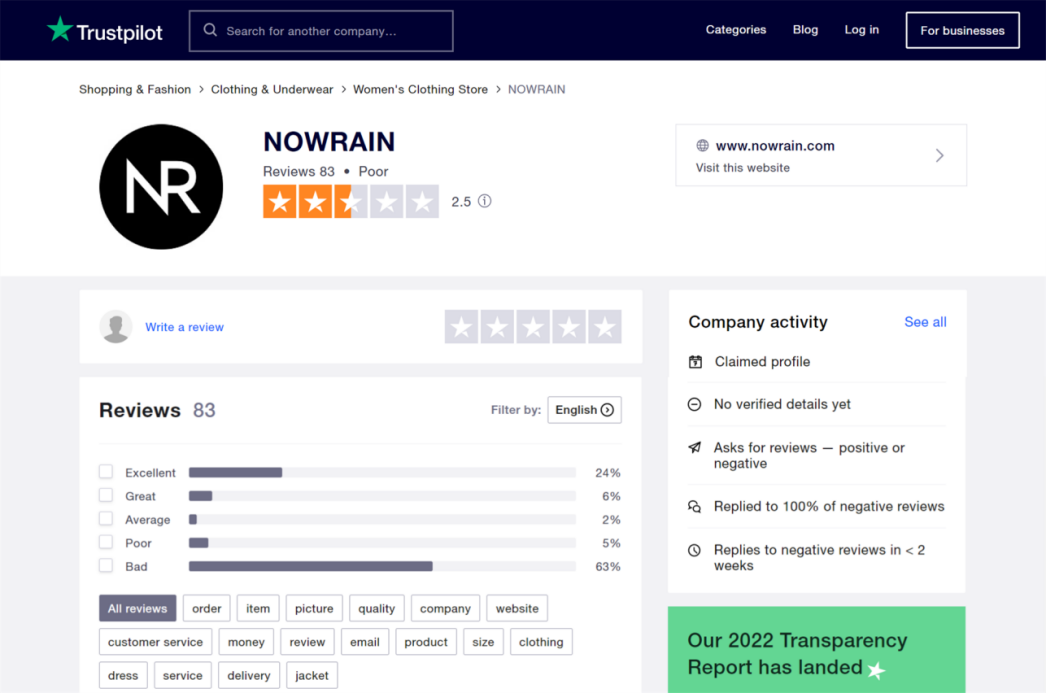Open Categories in the top navigation
1046x693 pixels.
pyautogui.click(x=736, y=30)
